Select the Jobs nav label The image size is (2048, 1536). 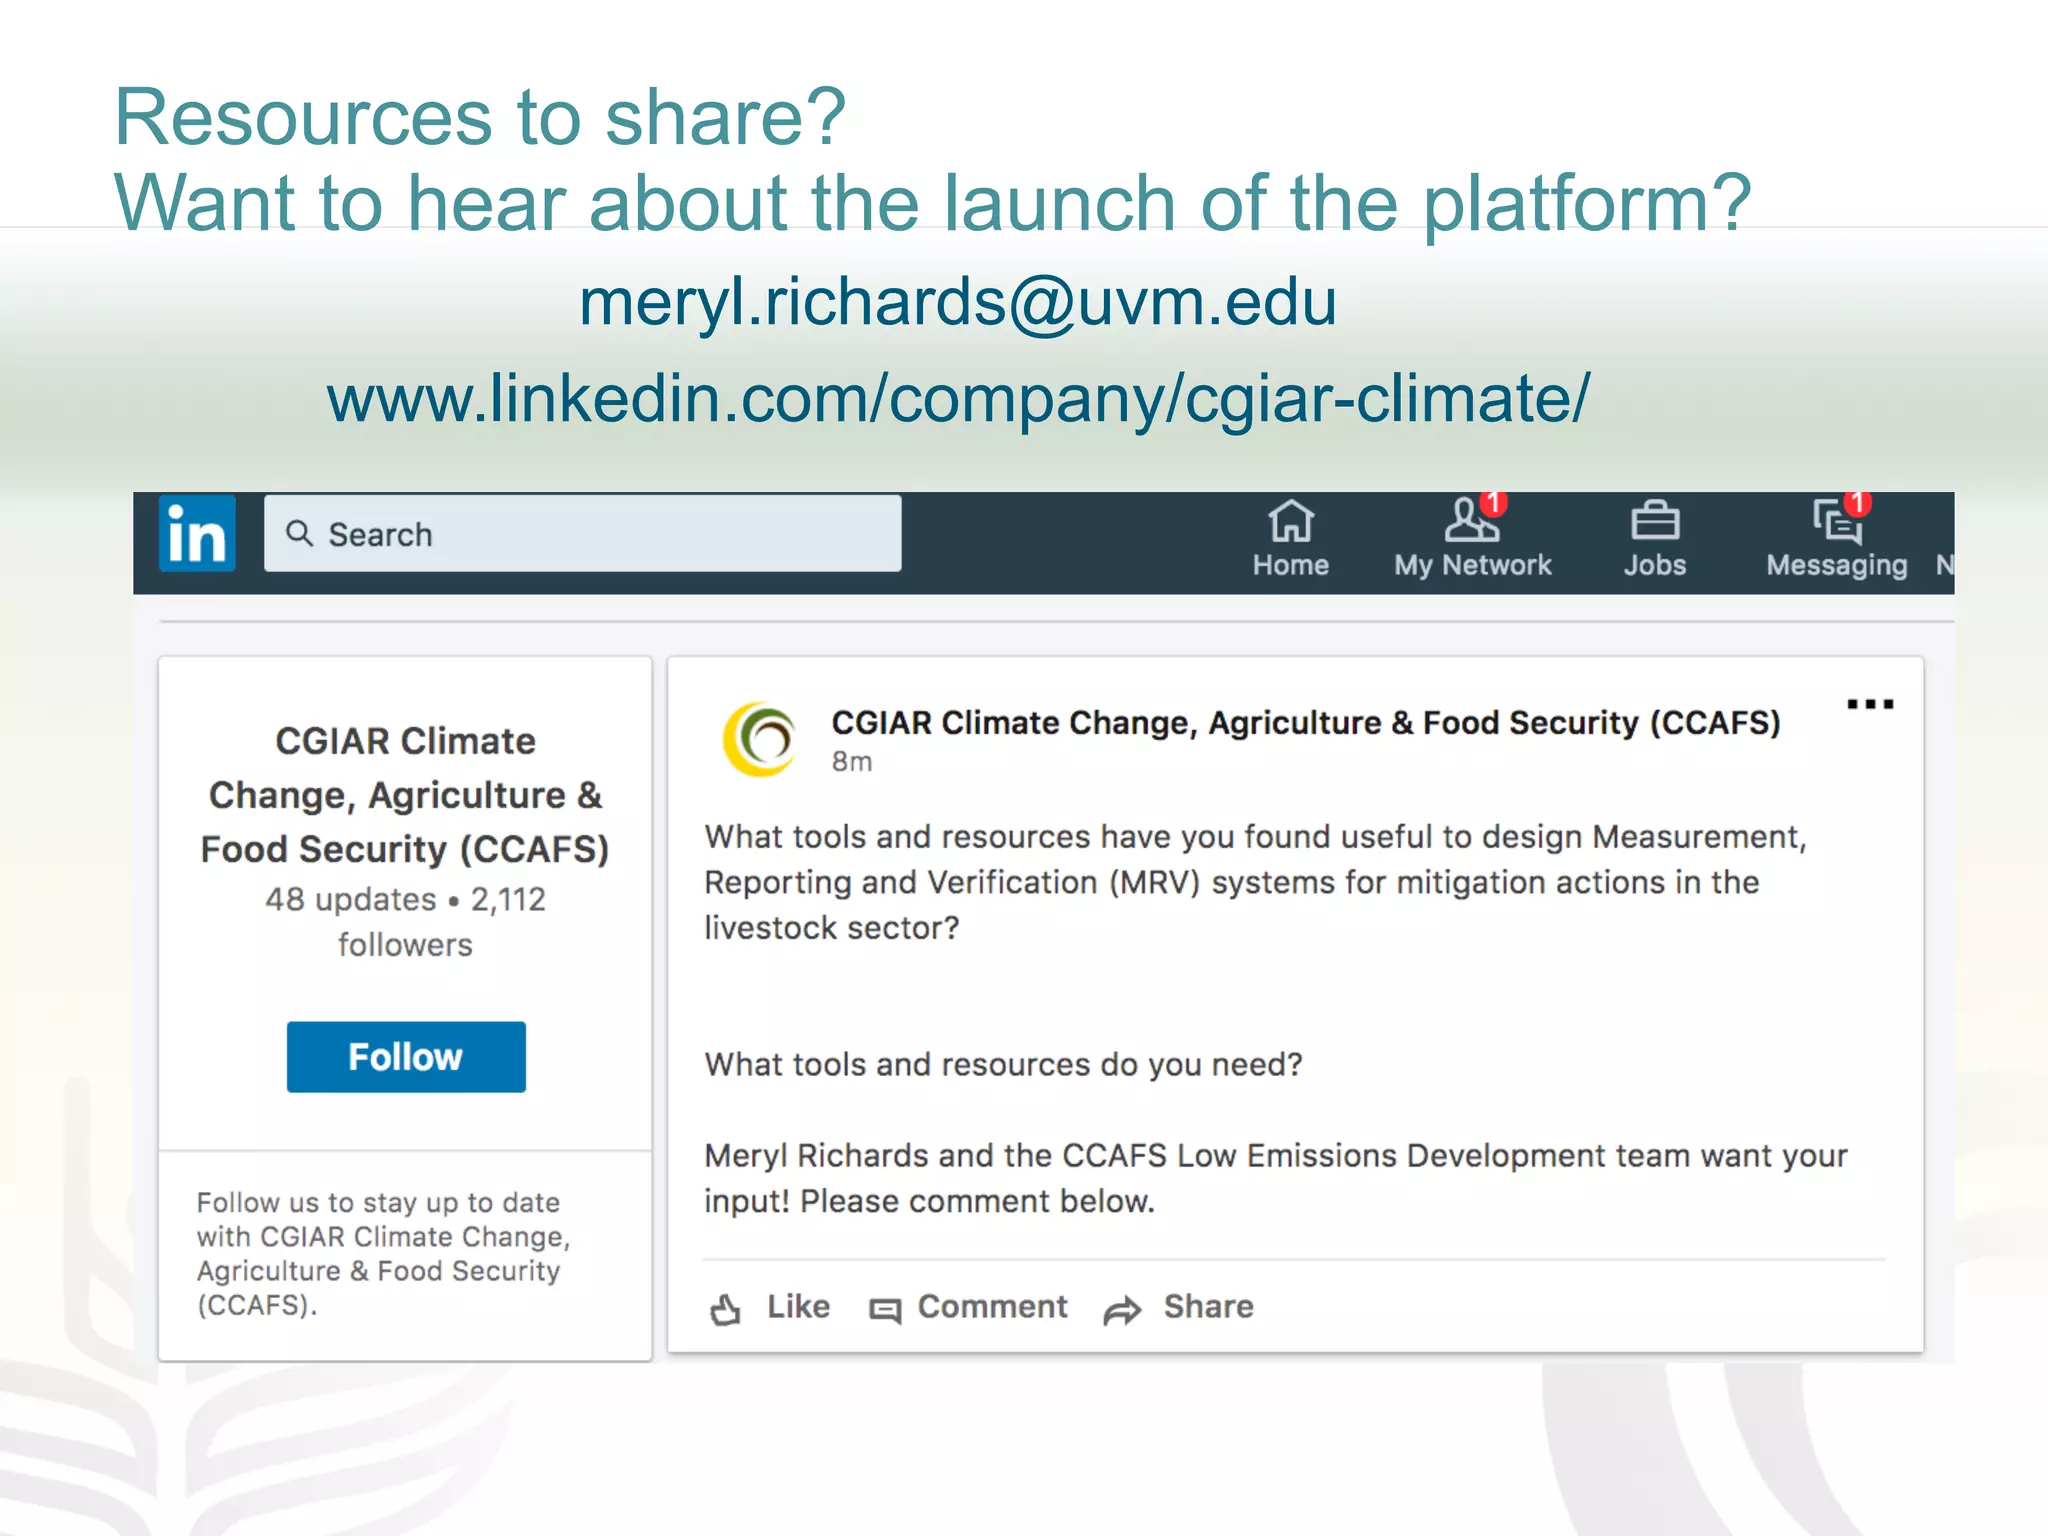[1655, 565]
